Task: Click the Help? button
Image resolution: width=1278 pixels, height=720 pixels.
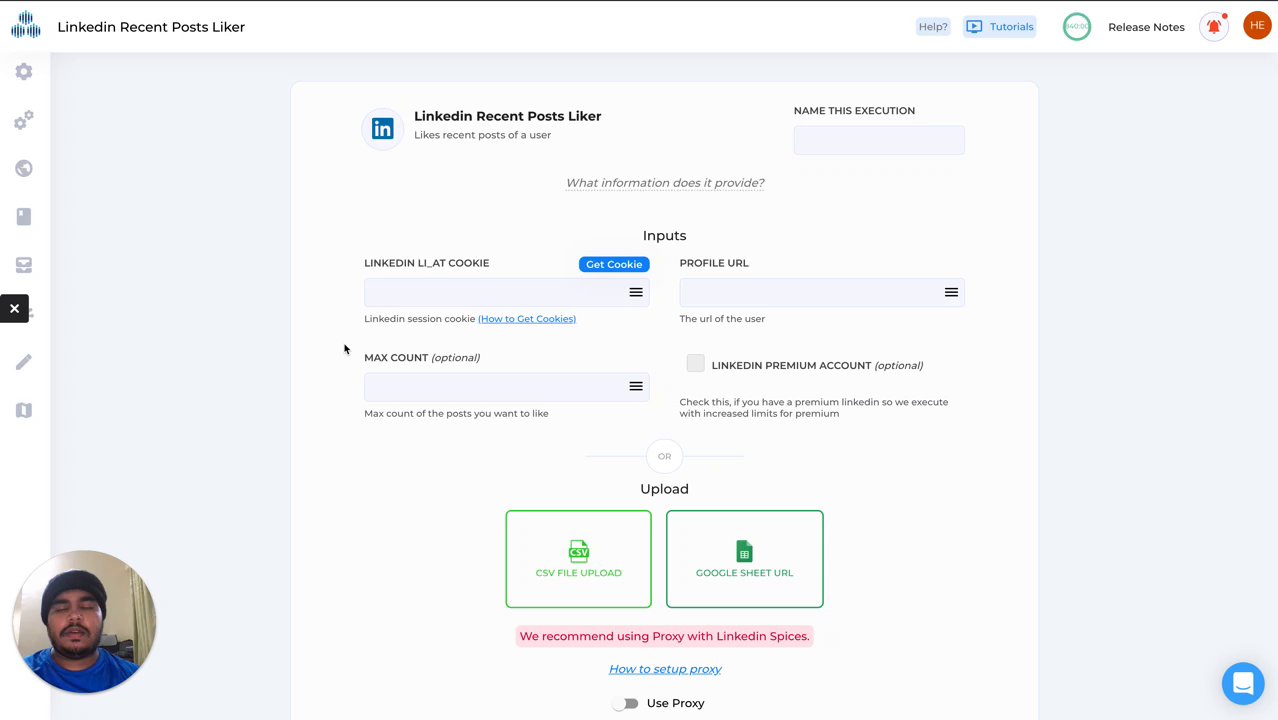Action: tap(933, 27)
